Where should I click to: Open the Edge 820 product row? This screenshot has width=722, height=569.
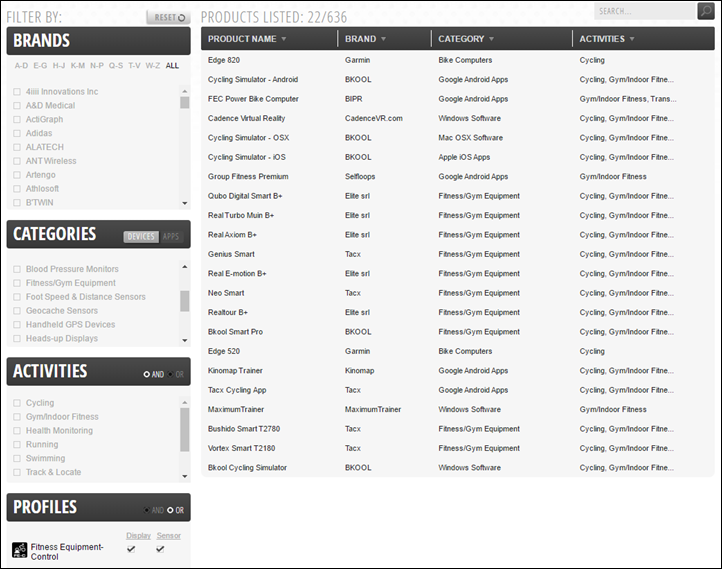[x=224, y=60]
